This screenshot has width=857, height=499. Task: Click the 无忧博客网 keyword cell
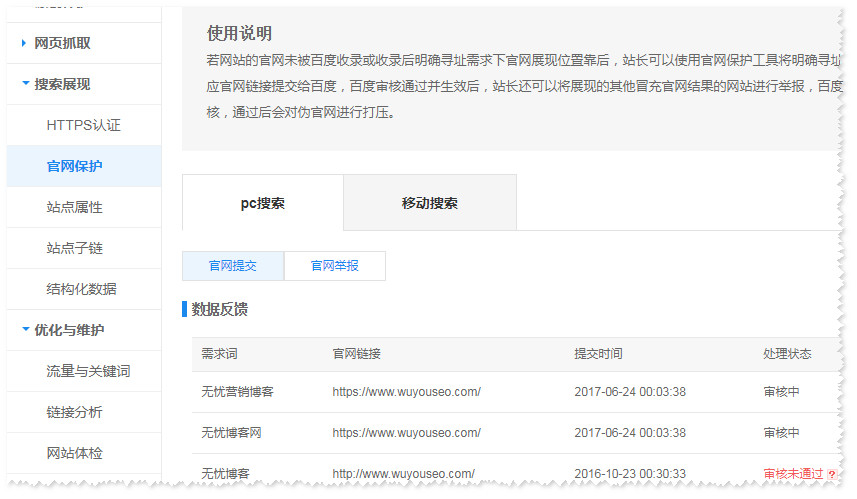tap(231, 433)
